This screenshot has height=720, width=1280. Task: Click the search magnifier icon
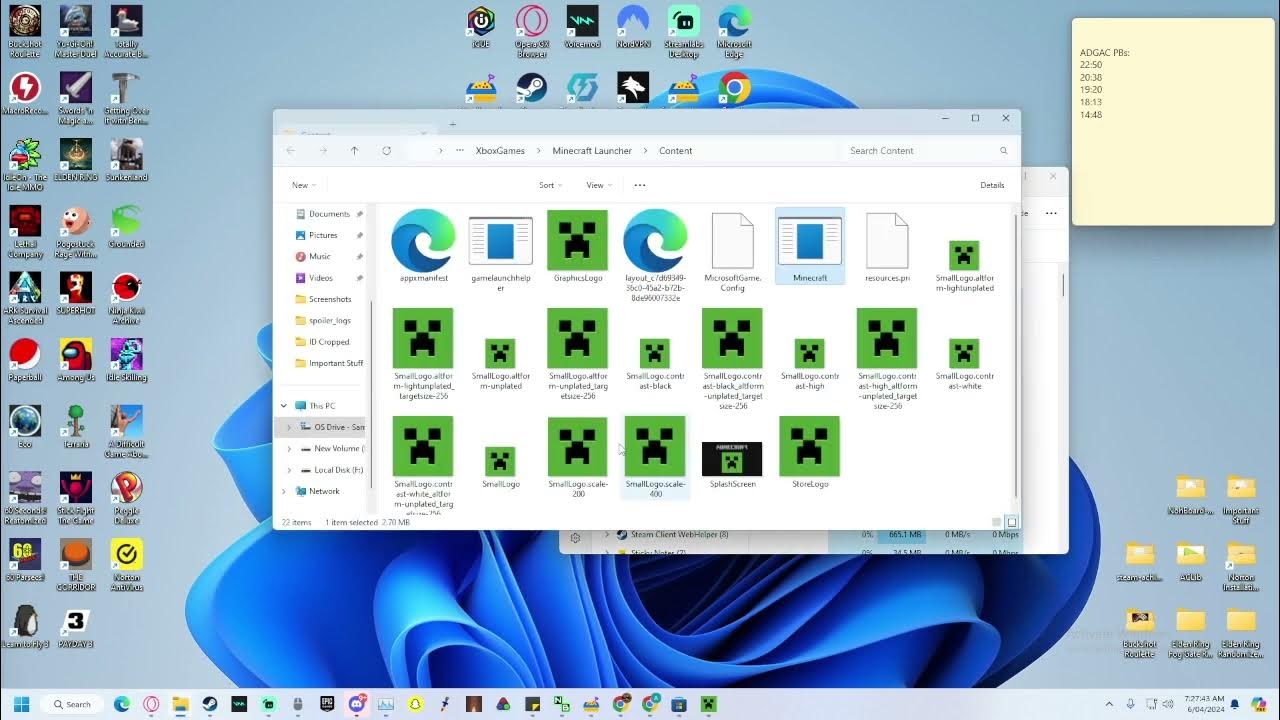pos(1003,151)
